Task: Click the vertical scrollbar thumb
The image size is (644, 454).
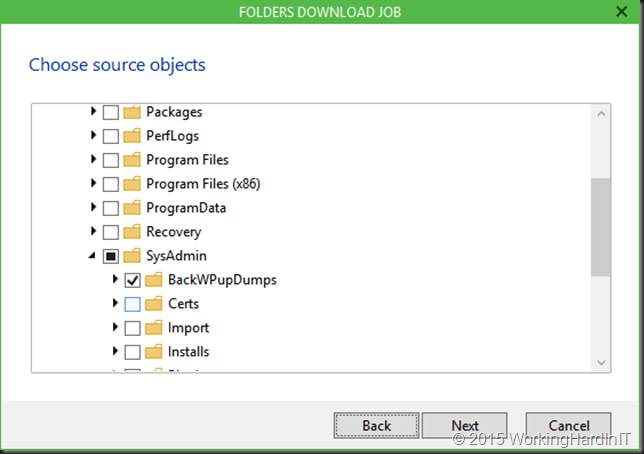Action: (601, 227)
